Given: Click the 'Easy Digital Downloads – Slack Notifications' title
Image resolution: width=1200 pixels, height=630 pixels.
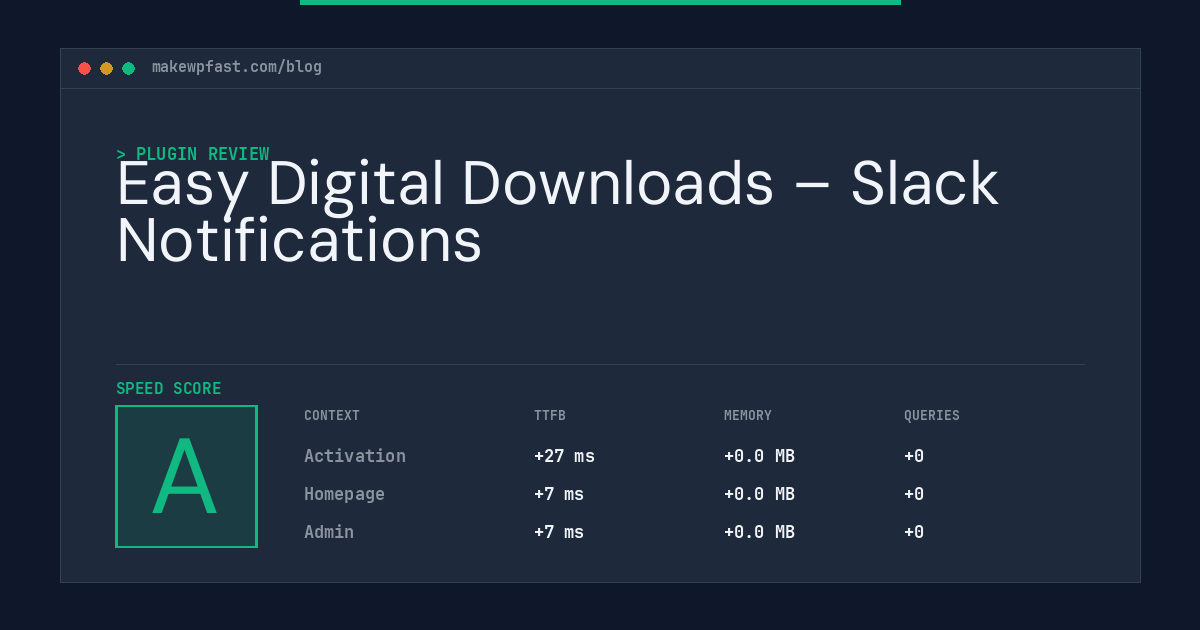Looking at the screenshot, I should (557, 212).
